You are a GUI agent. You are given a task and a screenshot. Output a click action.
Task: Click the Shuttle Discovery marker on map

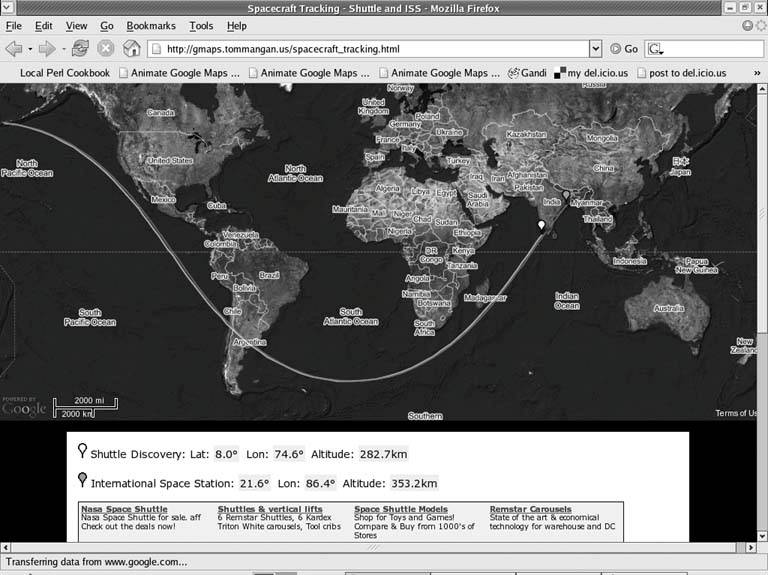coord(541,225)
